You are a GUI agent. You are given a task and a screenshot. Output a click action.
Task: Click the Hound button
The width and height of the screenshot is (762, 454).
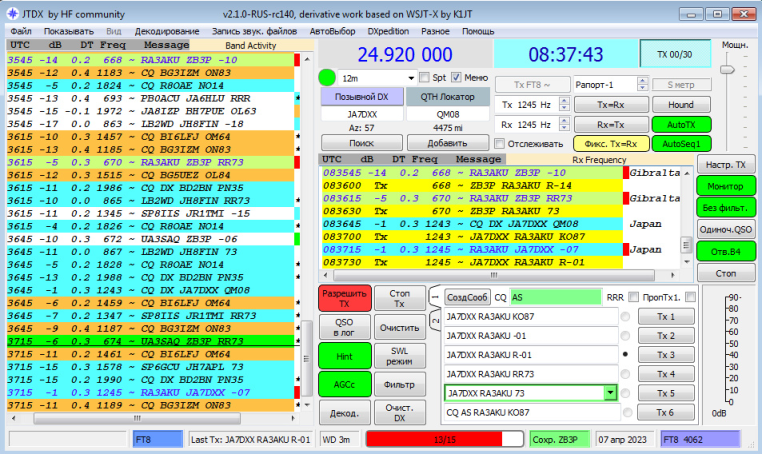[681, 105]
